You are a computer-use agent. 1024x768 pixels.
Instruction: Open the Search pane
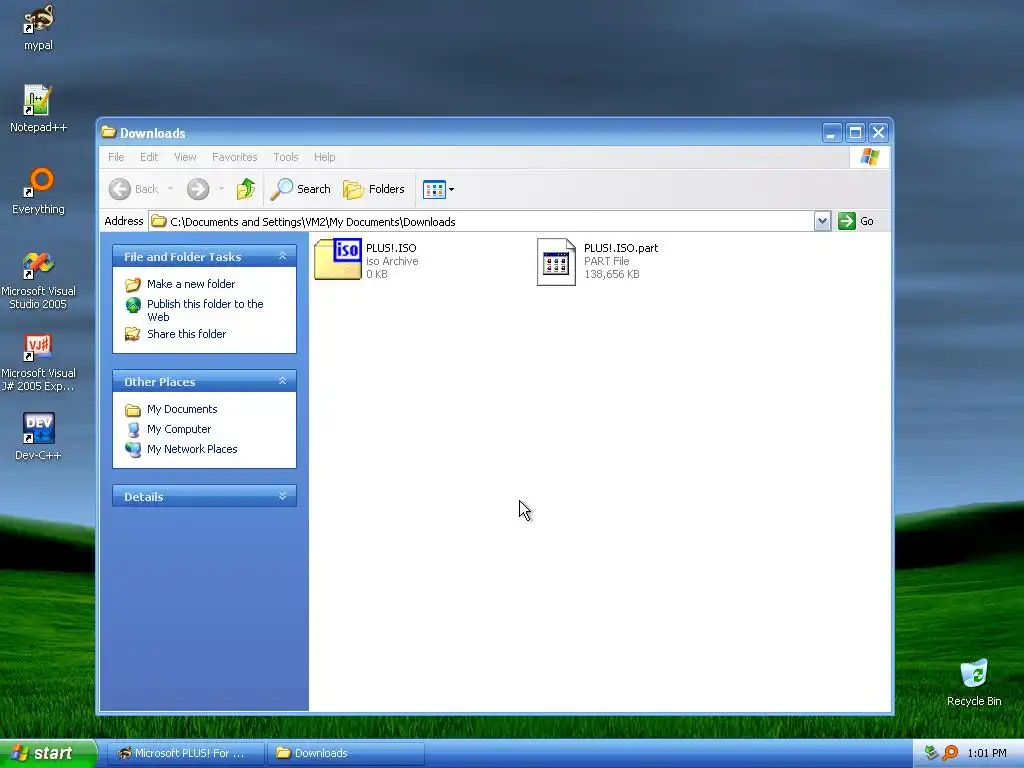[300, 189]
